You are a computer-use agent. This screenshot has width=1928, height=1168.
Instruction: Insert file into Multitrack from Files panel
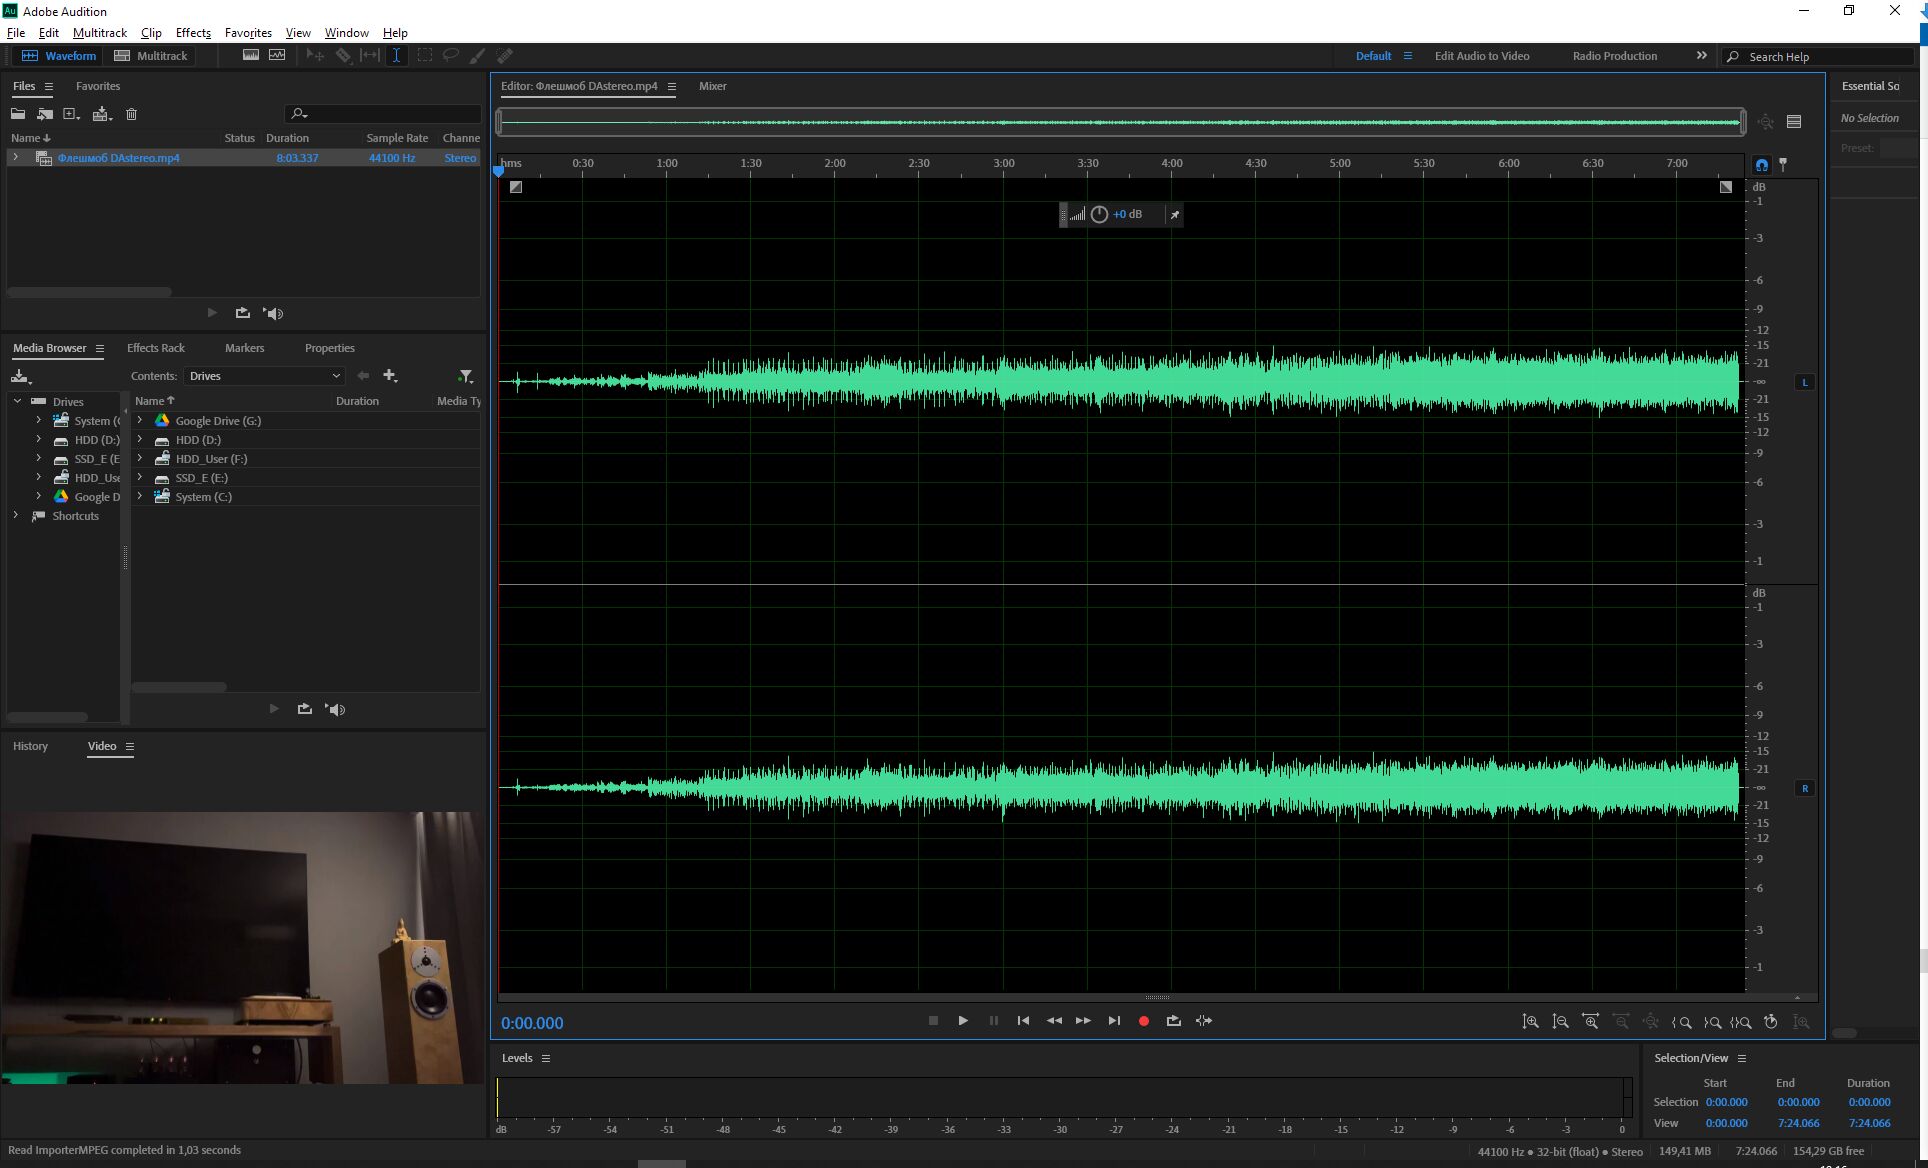pos(102,114)
